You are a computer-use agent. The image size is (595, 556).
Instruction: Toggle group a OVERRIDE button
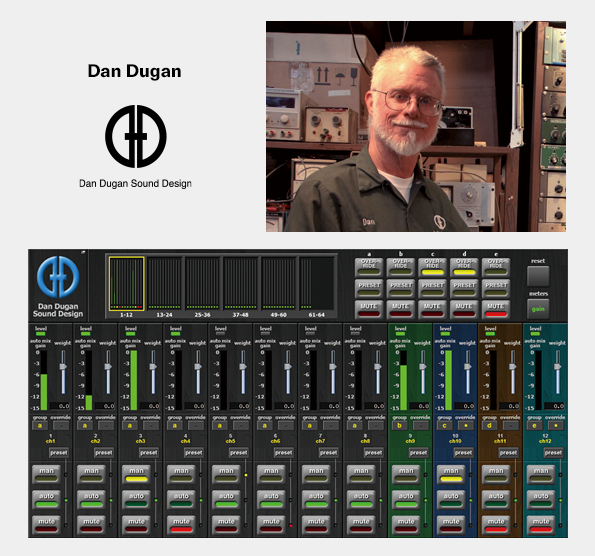tap(369, 267)
